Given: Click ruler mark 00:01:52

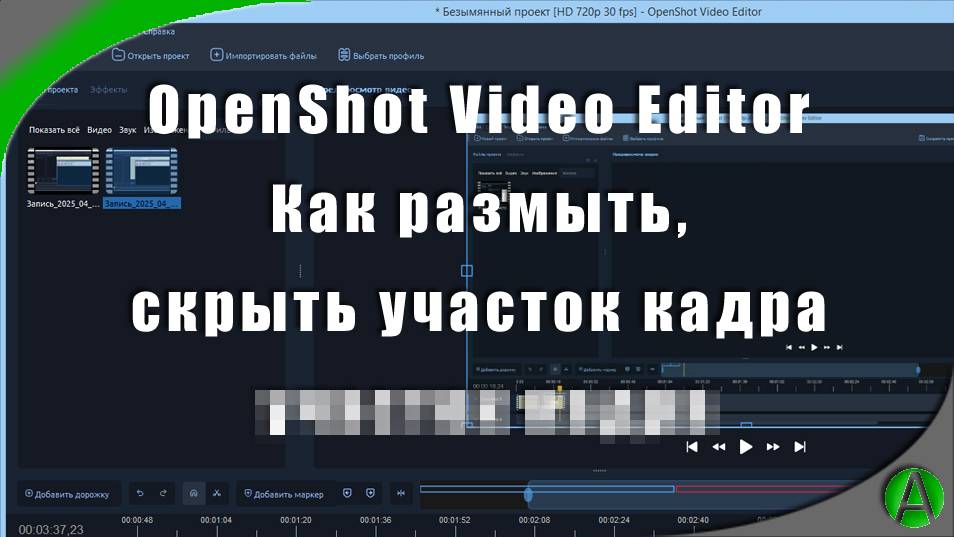Looking at the screenshot, I should click(454, 521).
